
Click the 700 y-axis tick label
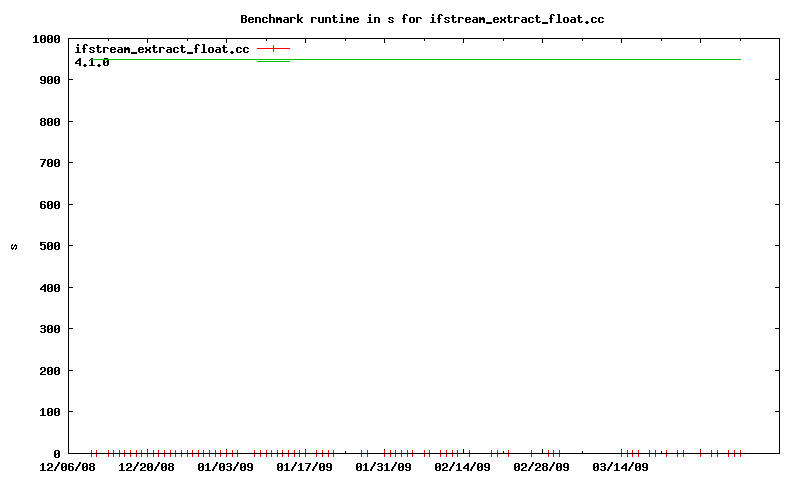(x=48, y=163)
